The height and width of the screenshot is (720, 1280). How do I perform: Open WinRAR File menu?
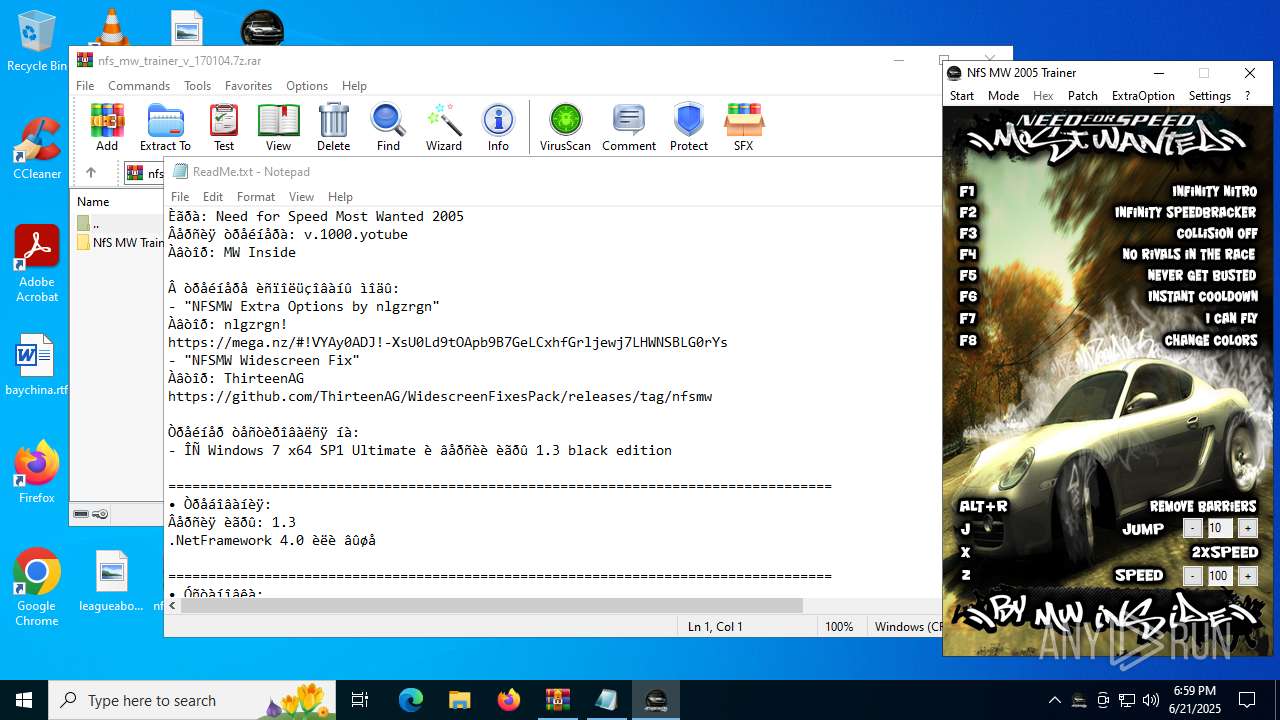coord(85,86)
